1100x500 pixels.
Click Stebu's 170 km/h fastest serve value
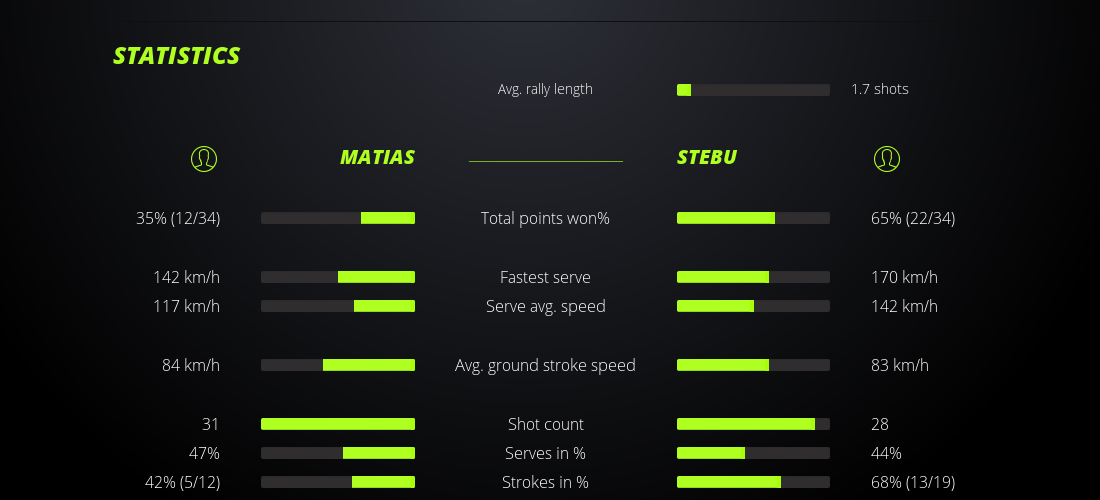coord(904,277)
